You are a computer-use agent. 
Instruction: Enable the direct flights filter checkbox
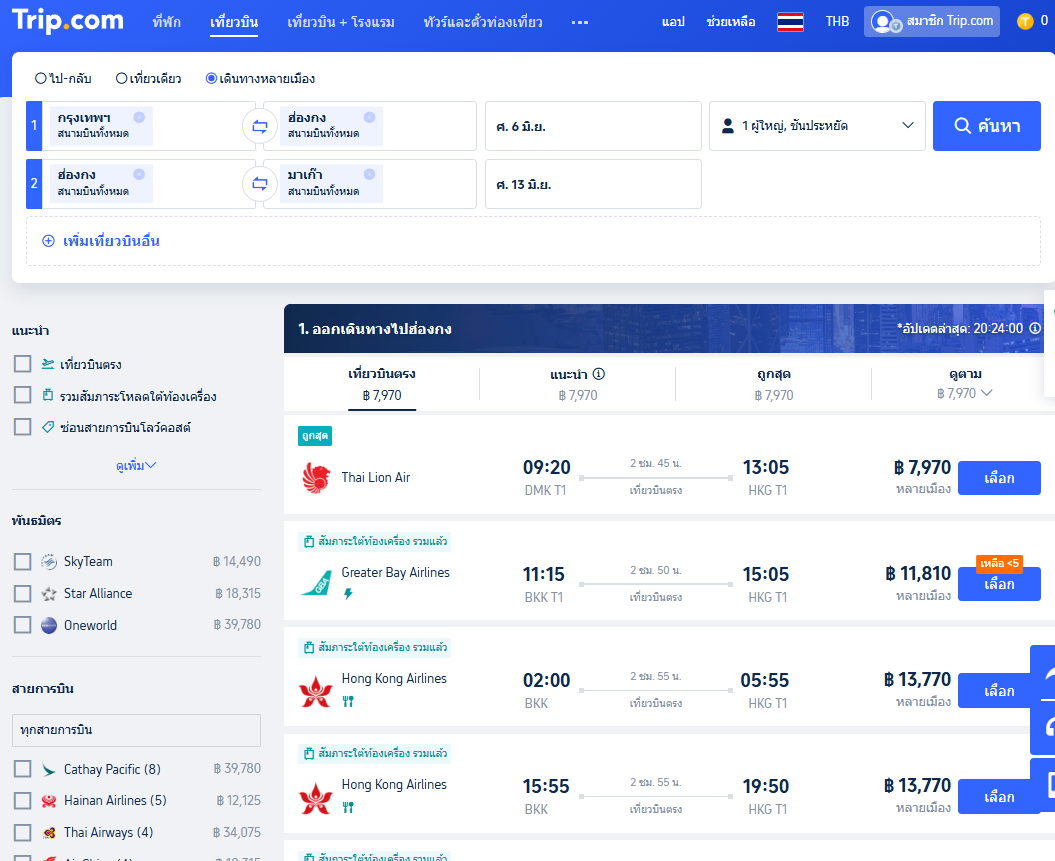23,364
